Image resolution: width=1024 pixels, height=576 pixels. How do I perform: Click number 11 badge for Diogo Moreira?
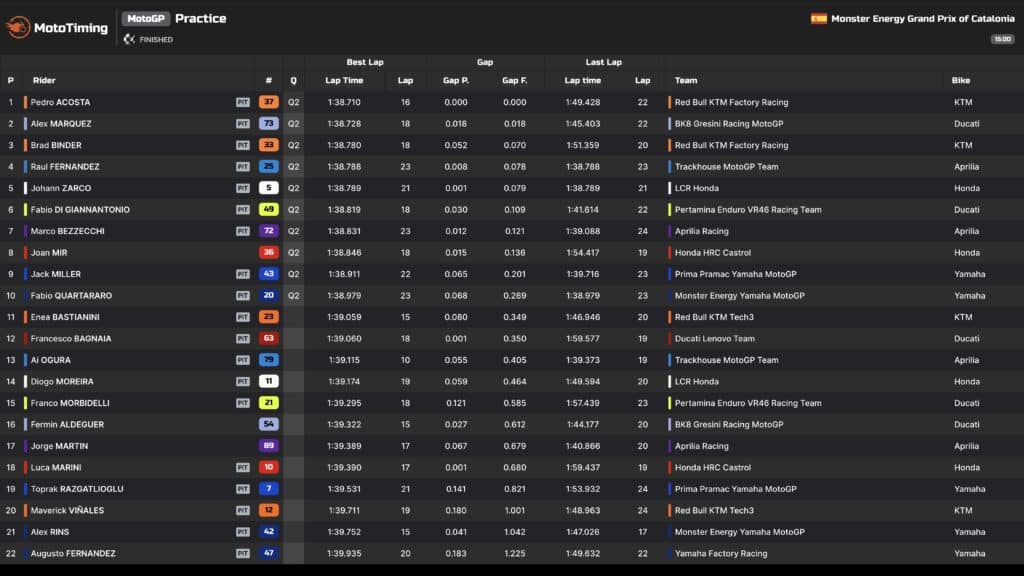[268, 381]
